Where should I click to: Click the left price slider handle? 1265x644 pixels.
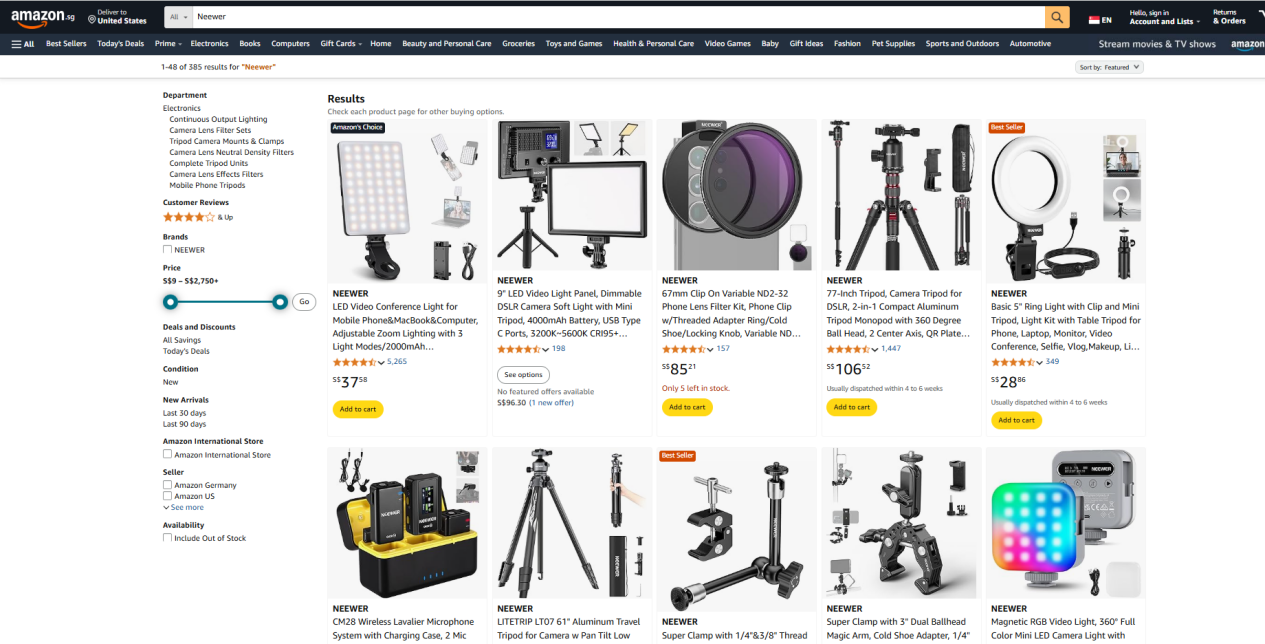pyautogui.click(x=171, y=302)
